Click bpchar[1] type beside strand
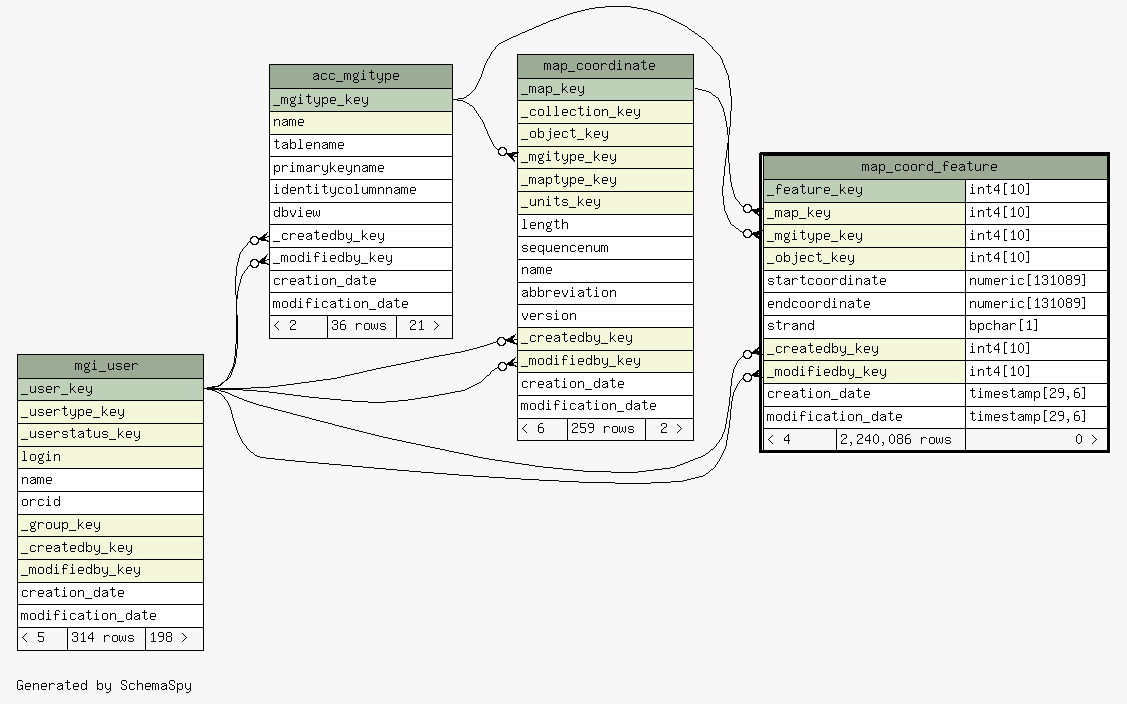 [x=1036, y=326]
